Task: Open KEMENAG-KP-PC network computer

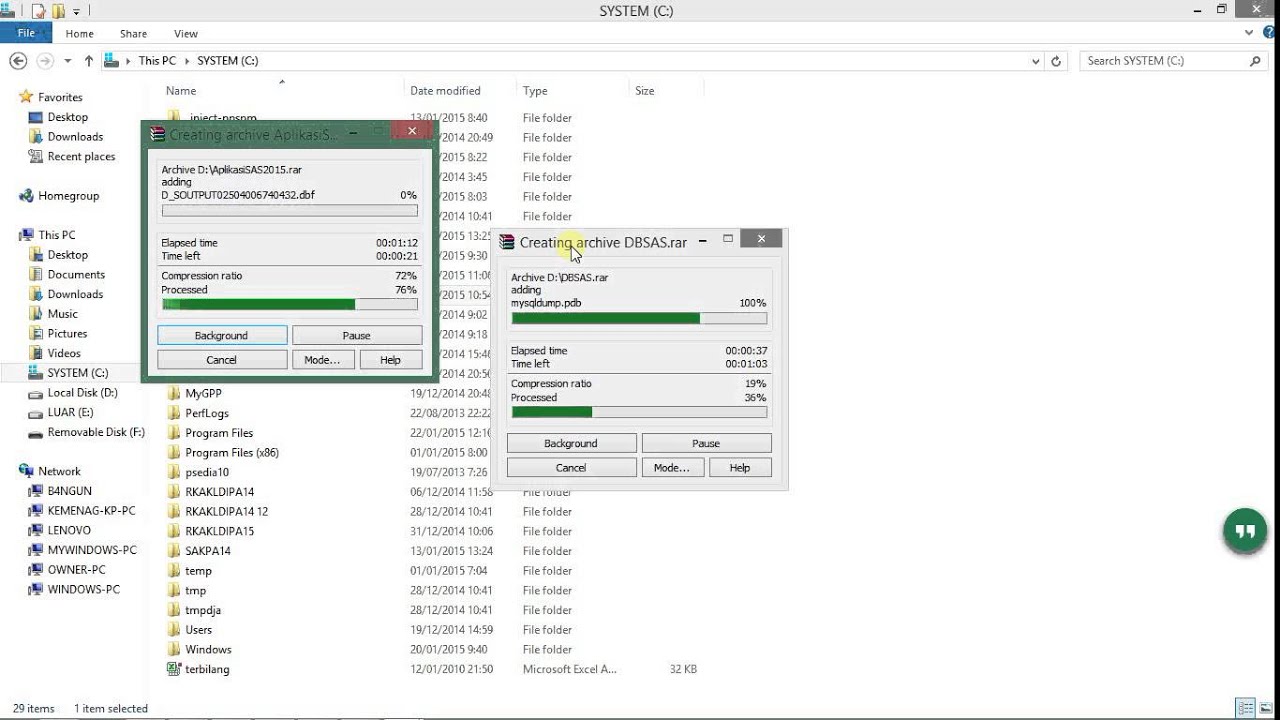Action: click(91, 510)
